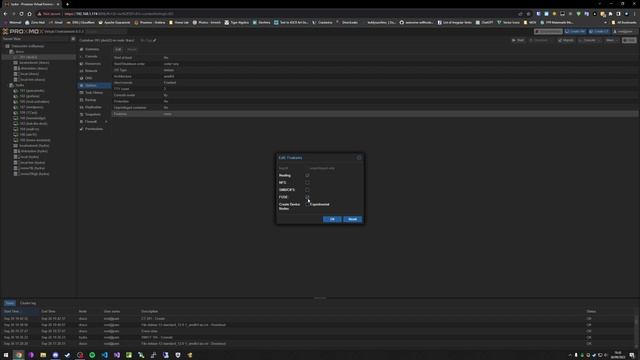The height and width of the screenshot is (360, 640).
Task: Select container 201 (deb12) in the tree
Action: 28,58
